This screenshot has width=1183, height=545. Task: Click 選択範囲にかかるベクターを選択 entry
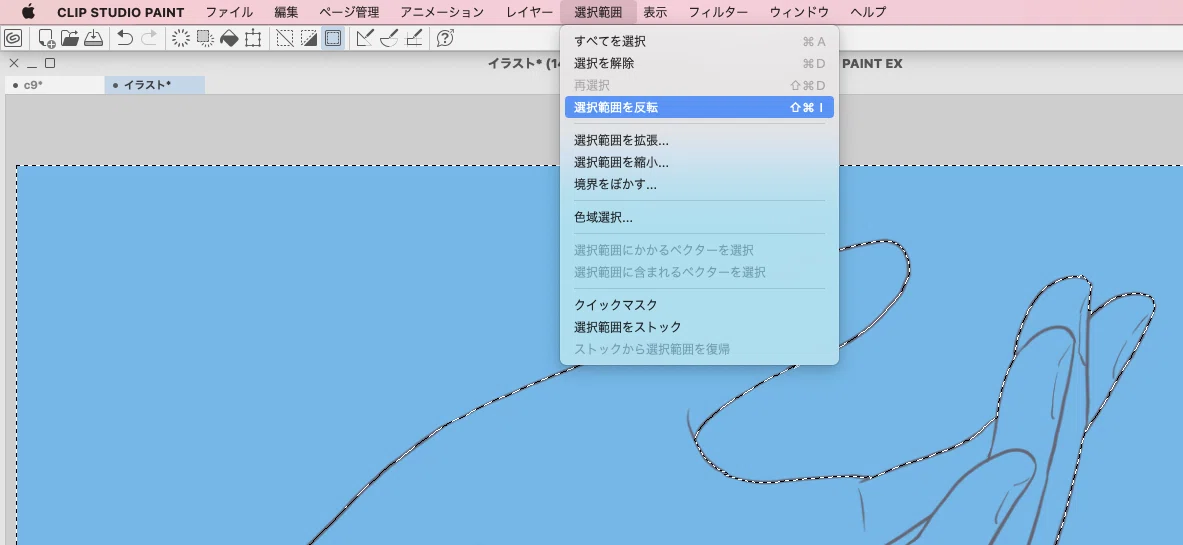pyautogui.click(x=699, y=250)
